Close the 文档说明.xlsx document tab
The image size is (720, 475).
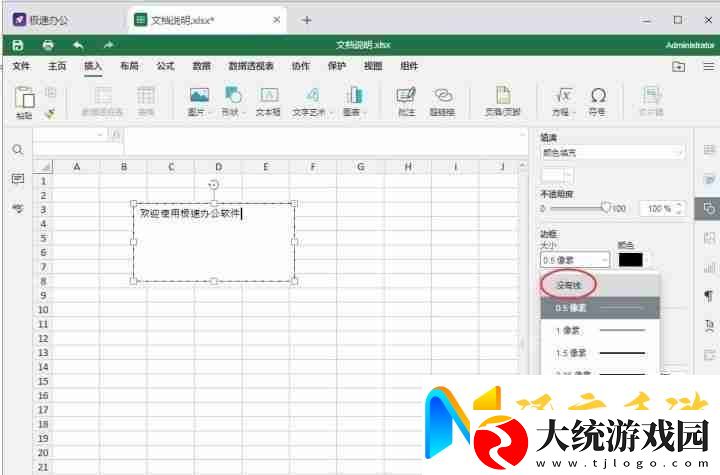click(276, 20)
